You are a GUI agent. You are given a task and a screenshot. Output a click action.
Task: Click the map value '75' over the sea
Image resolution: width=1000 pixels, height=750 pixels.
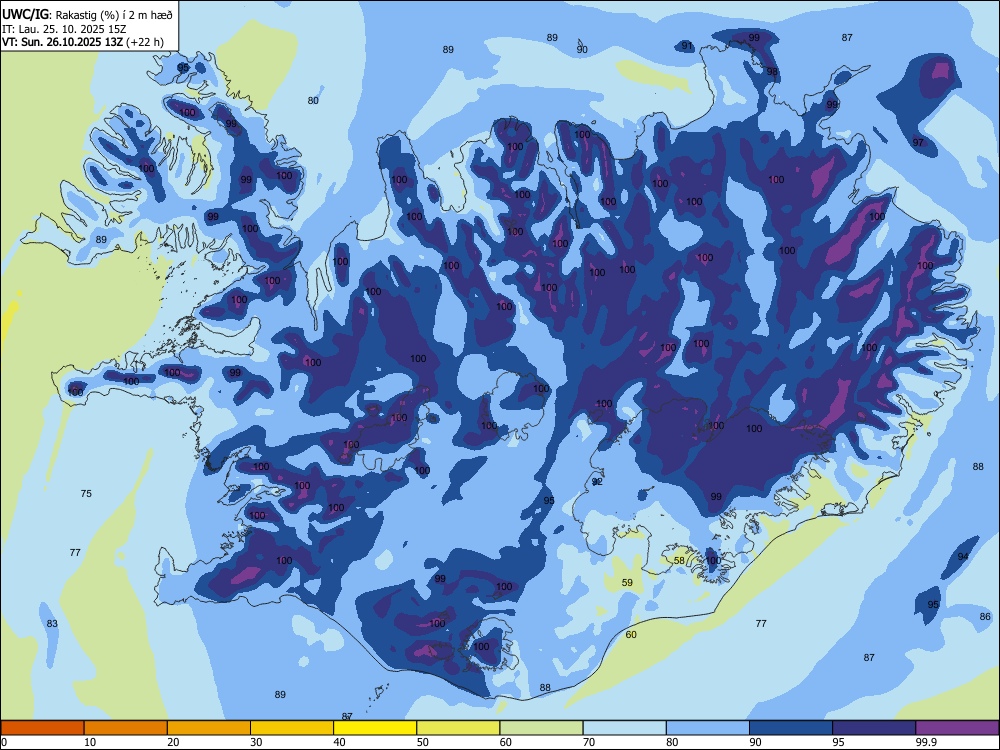tap(86, 493)
